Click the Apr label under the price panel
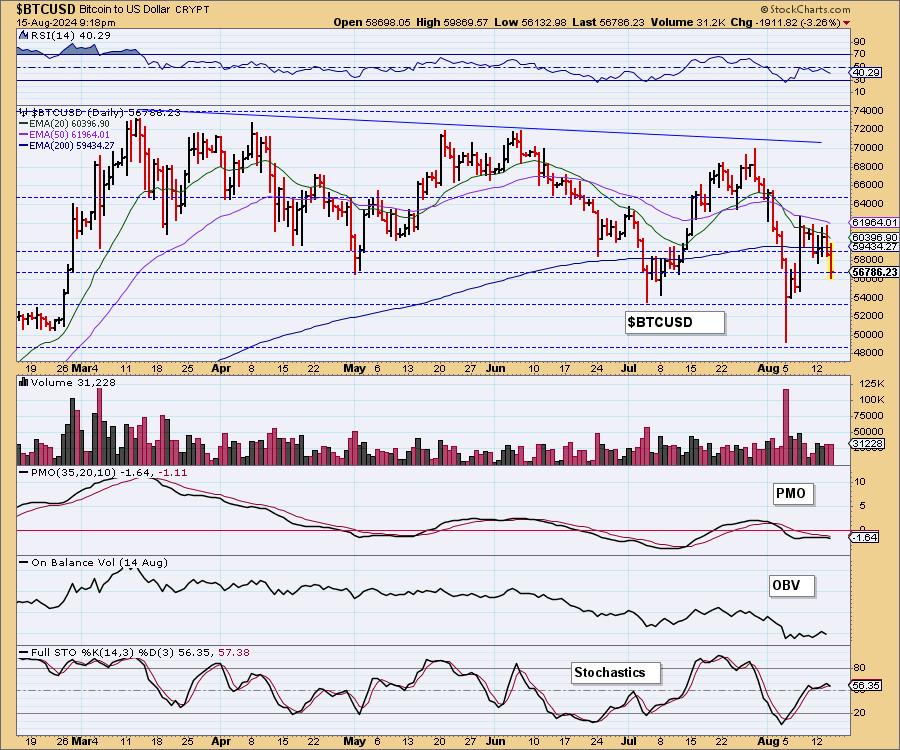The width and height of the screenshot is (900, 750). [x=221, y=368]
